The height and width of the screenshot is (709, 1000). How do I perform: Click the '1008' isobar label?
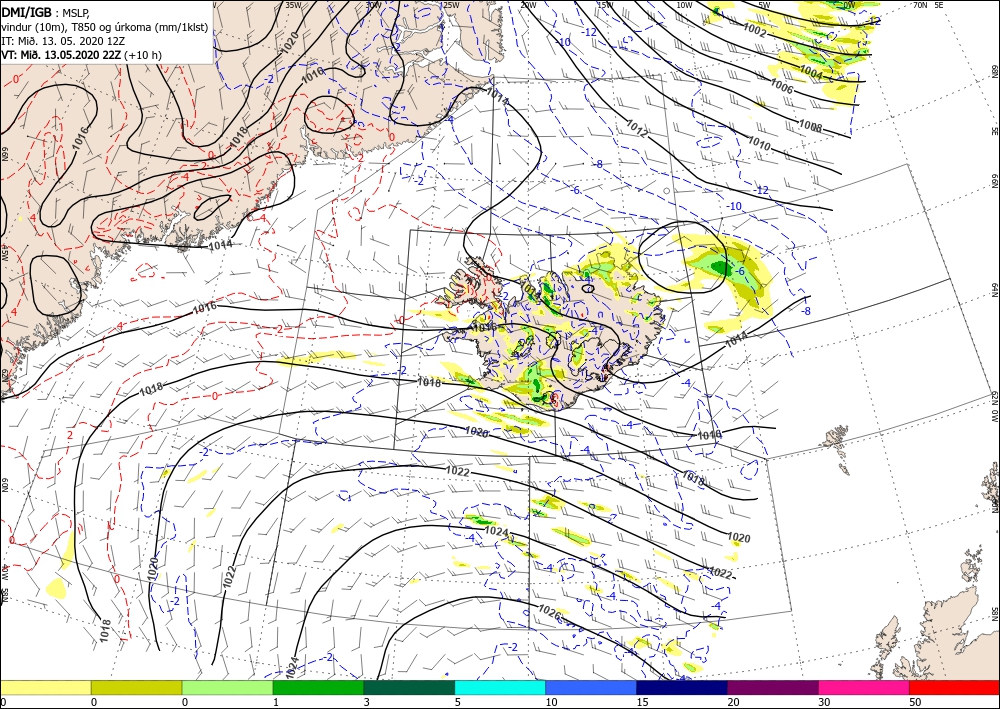click(810, 126)
